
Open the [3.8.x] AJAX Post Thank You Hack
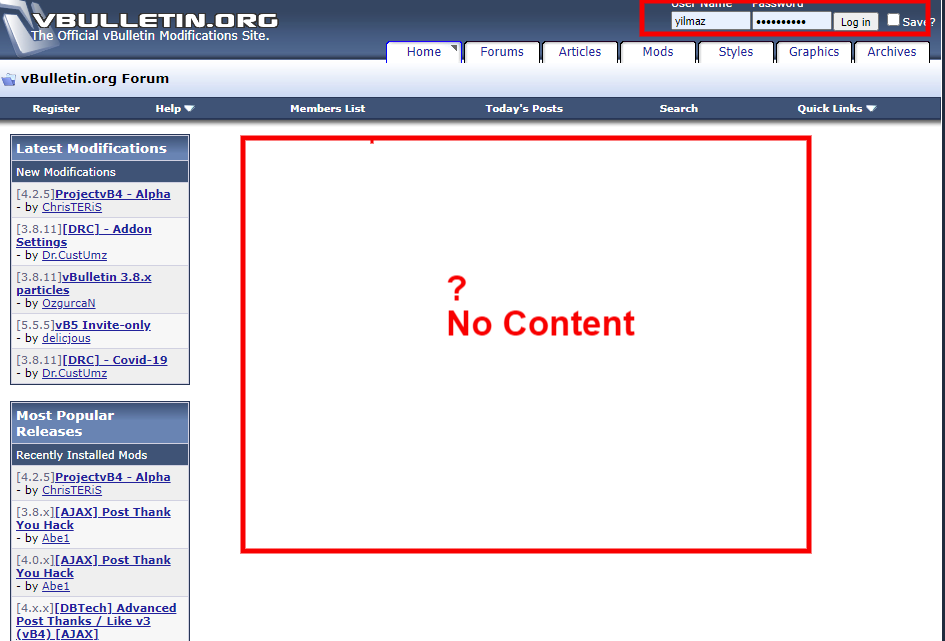pyautogui.click(x=93, y=519)
